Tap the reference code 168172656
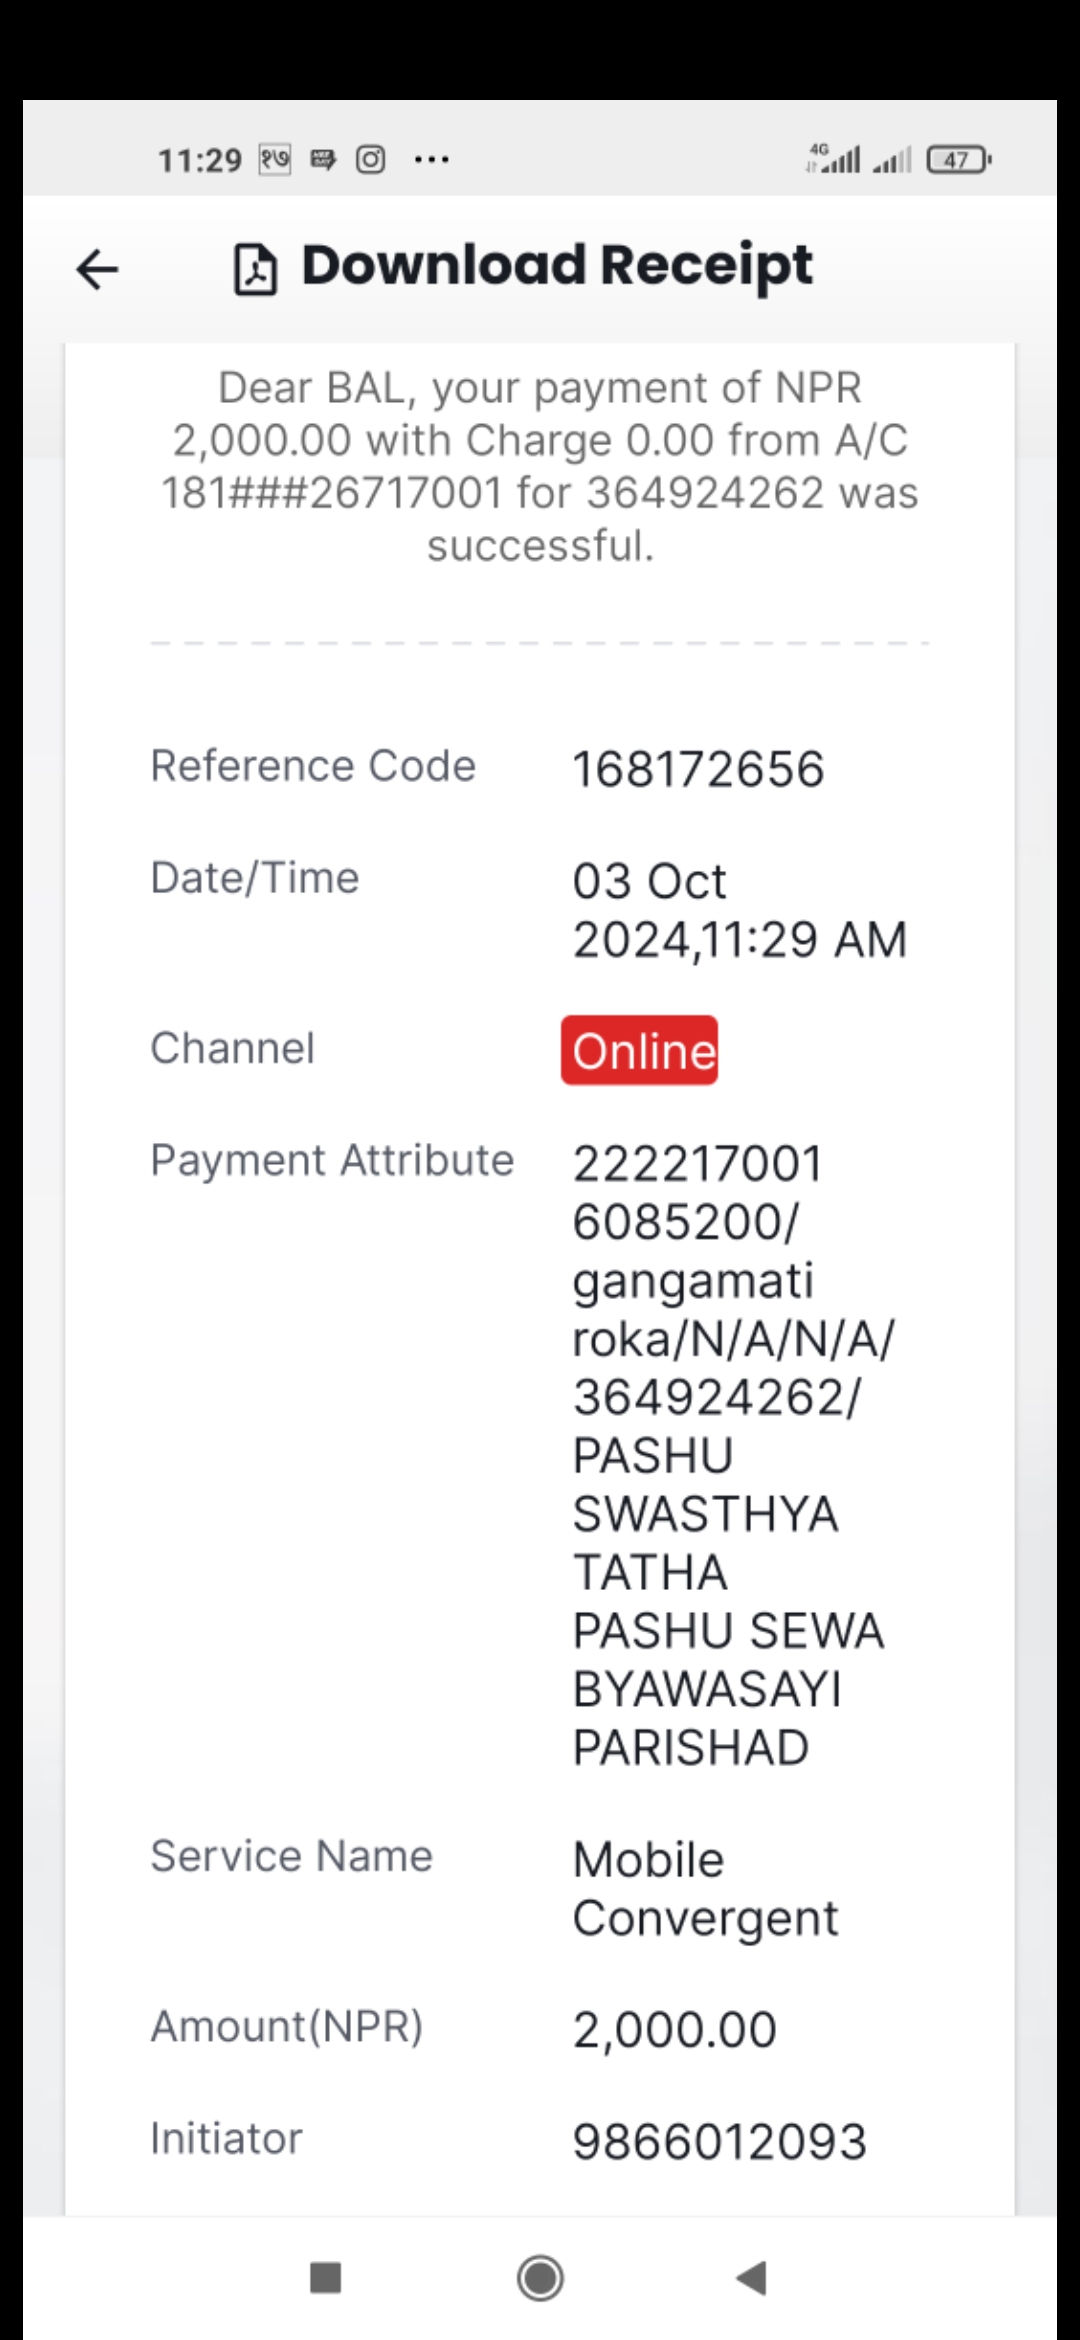The height and width of the screenshot is (2340, 1080). (698, 769)
